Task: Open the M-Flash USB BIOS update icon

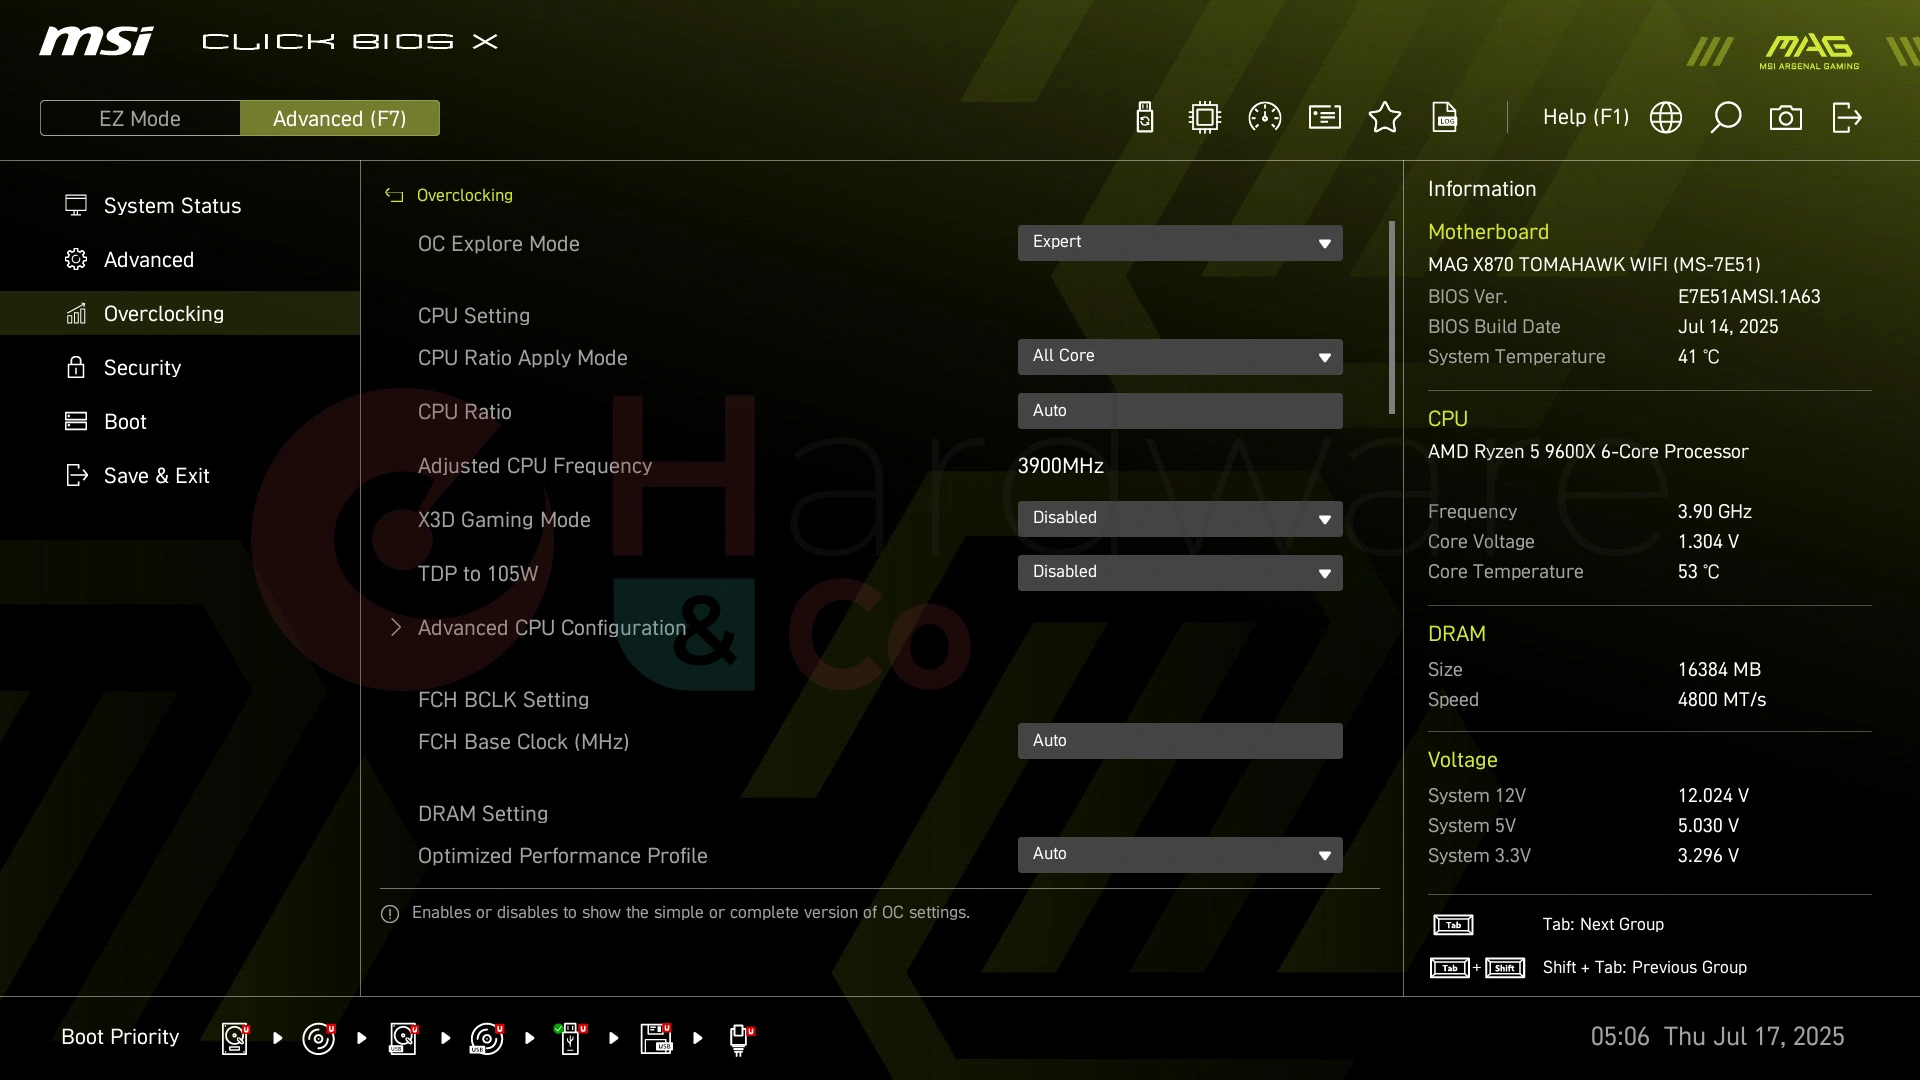Action: [x=1145, y=118]
